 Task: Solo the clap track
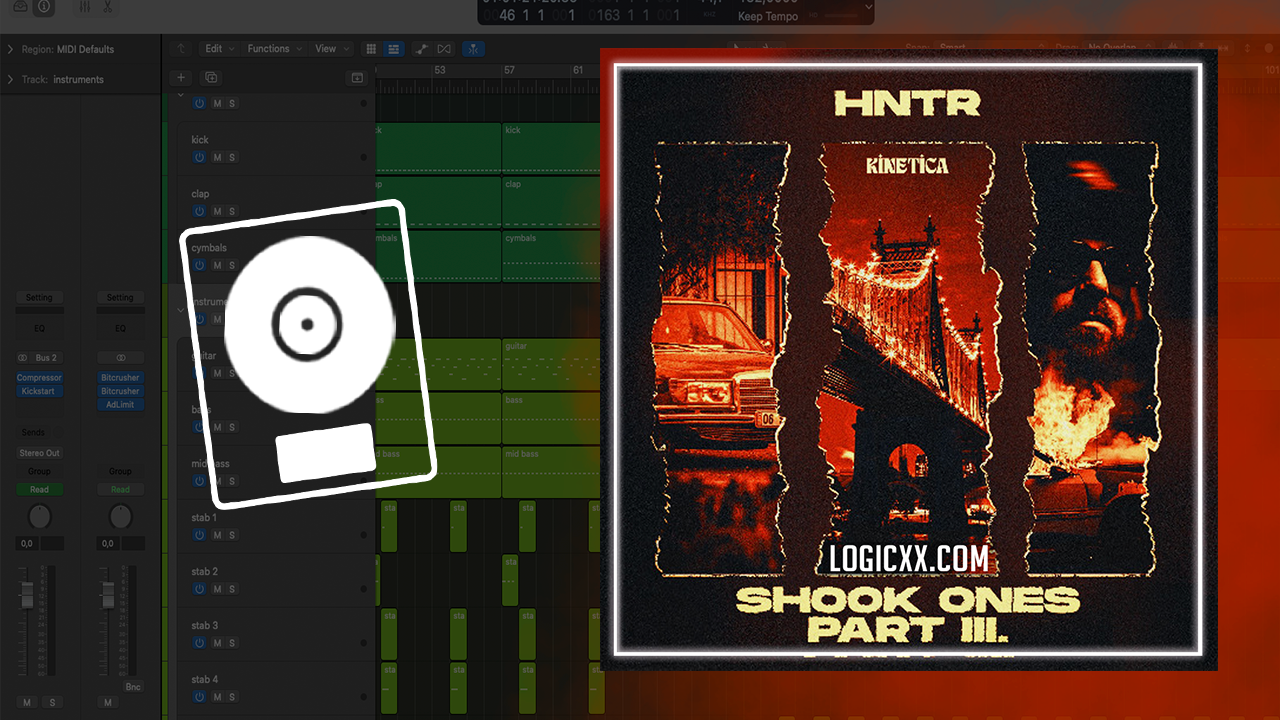click(x=232, y=211)
